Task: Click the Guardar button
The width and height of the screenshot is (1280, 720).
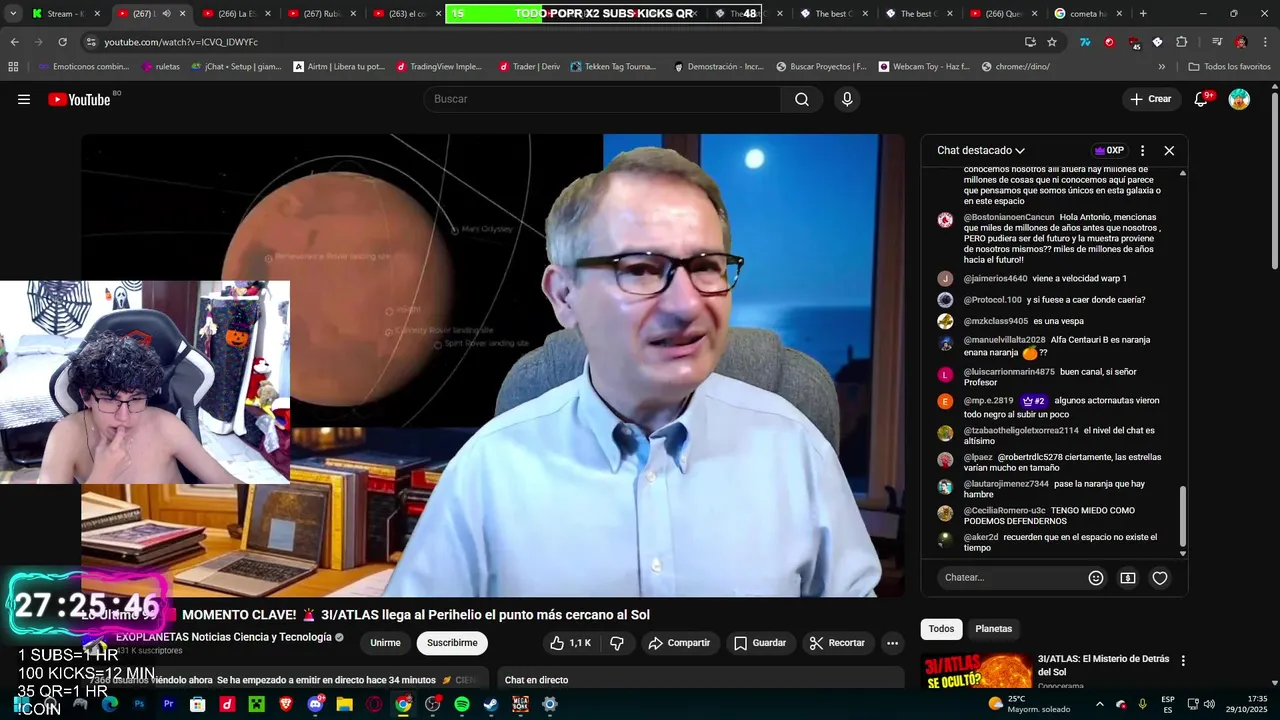Action: [x=759, y=643]
